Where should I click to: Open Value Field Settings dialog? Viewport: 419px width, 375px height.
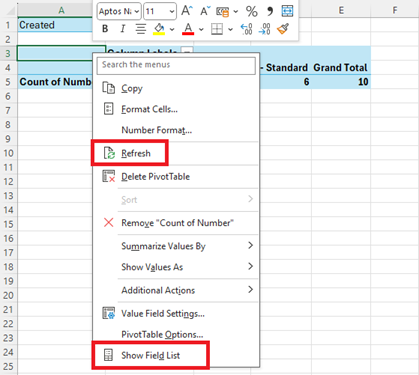point(176,313)
